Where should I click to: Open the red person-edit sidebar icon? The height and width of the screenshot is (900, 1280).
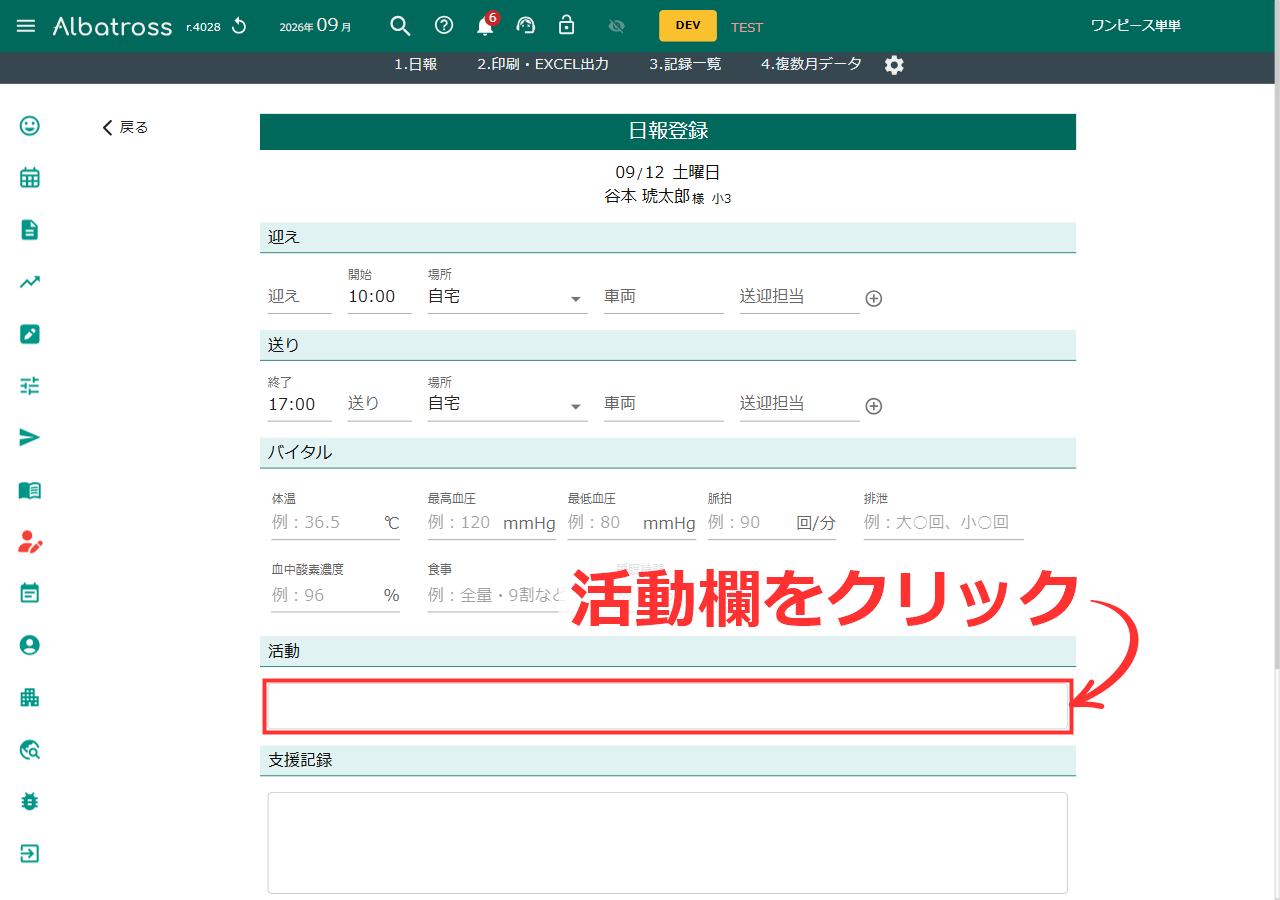pos(30,542)
